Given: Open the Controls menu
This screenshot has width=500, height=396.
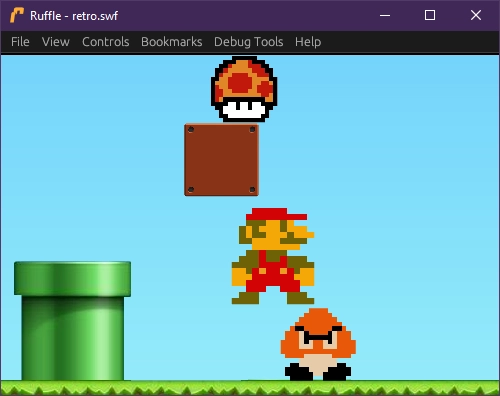Looking at the screenshot, I should tap(106, 42).
